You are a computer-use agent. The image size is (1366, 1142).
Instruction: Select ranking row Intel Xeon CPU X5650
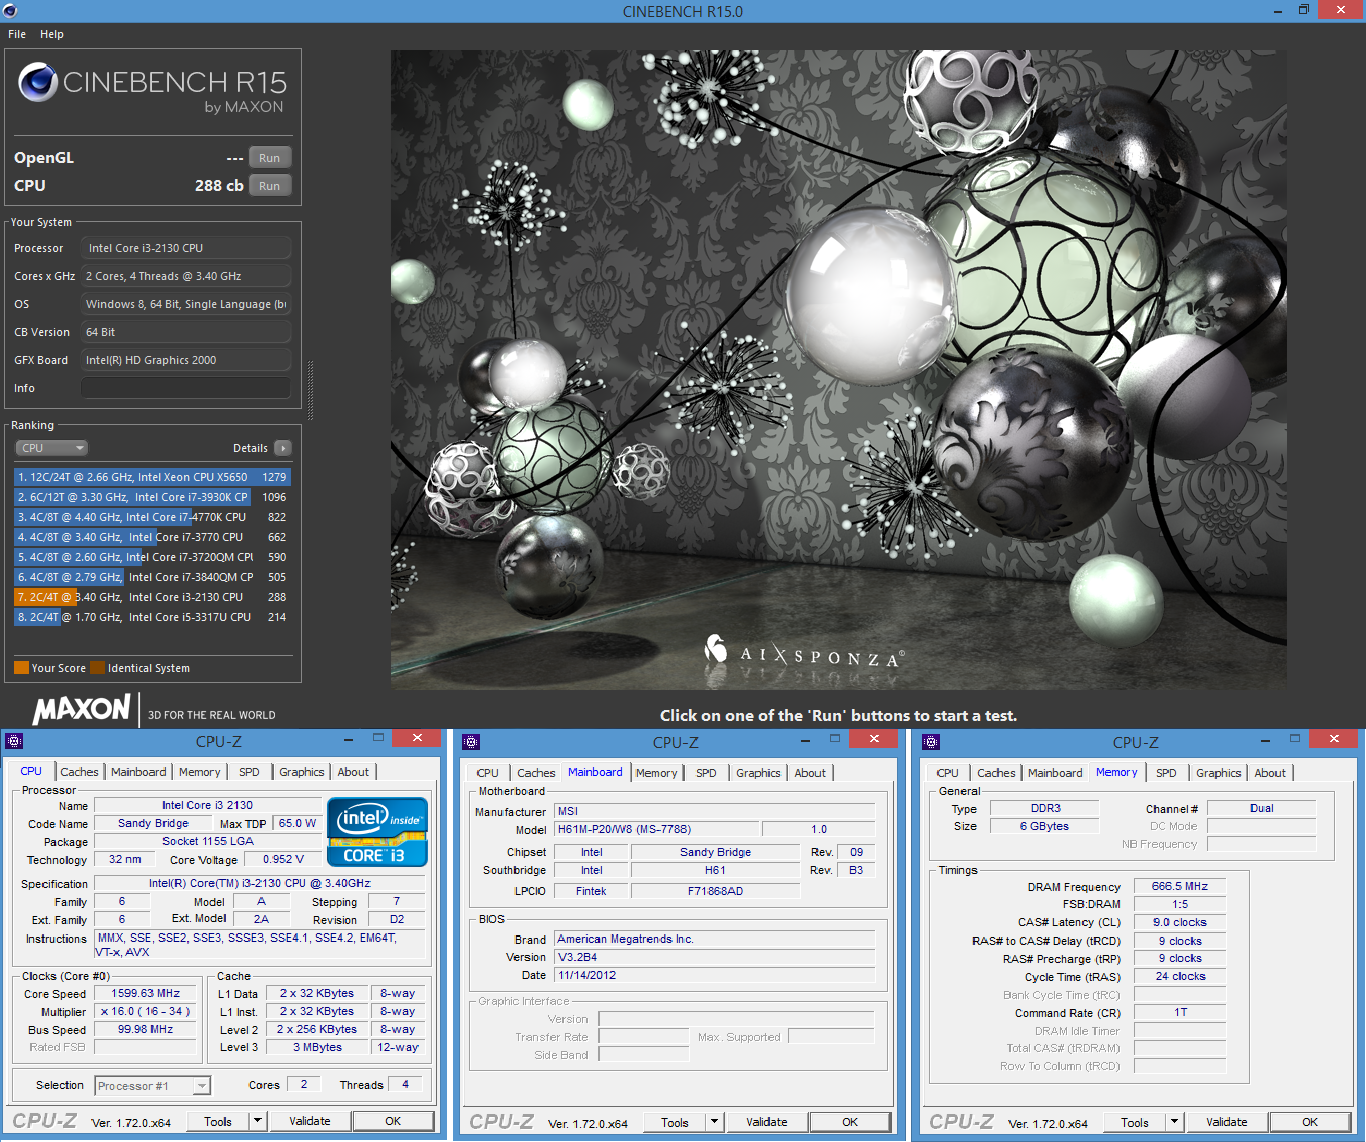pos(152,477)
